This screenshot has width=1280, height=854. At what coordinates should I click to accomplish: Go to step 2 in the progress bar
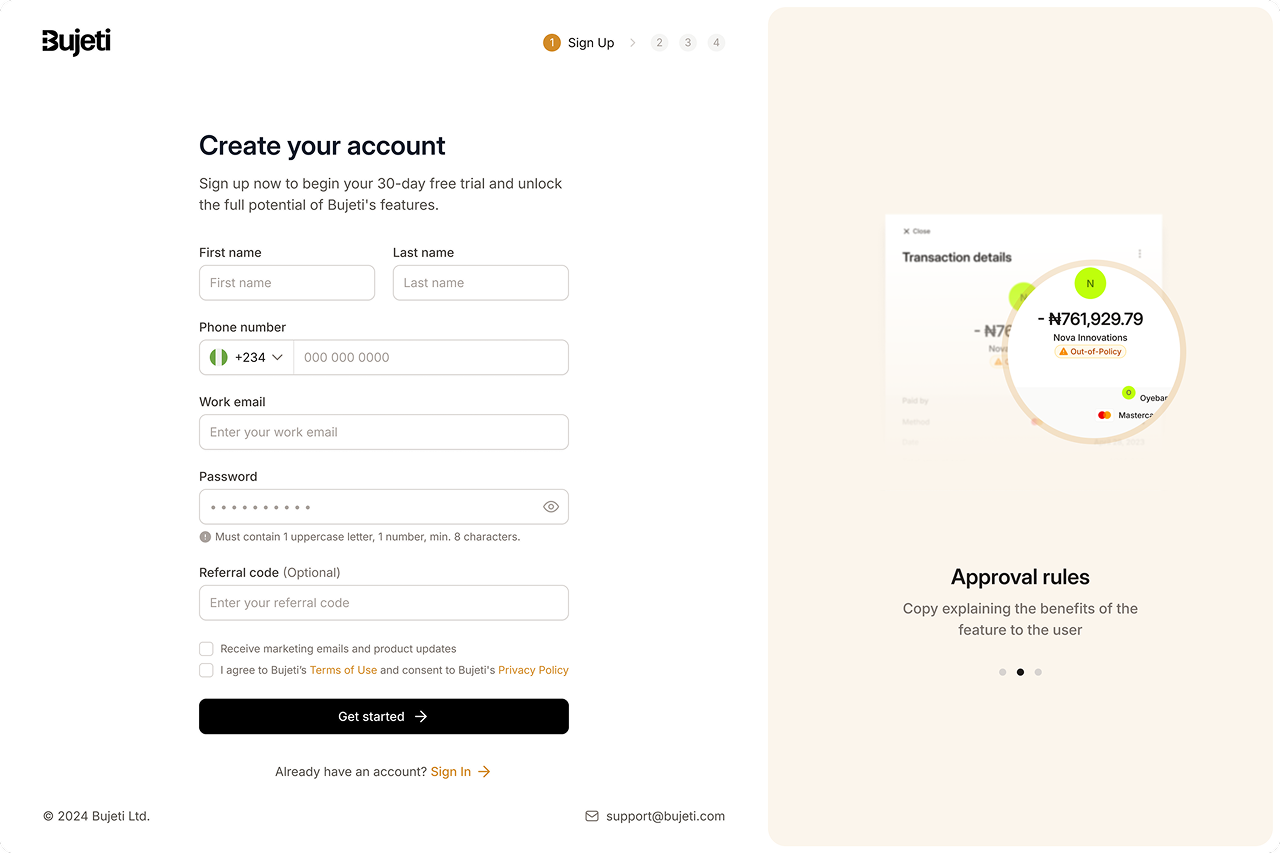click(x=659, y=43)
